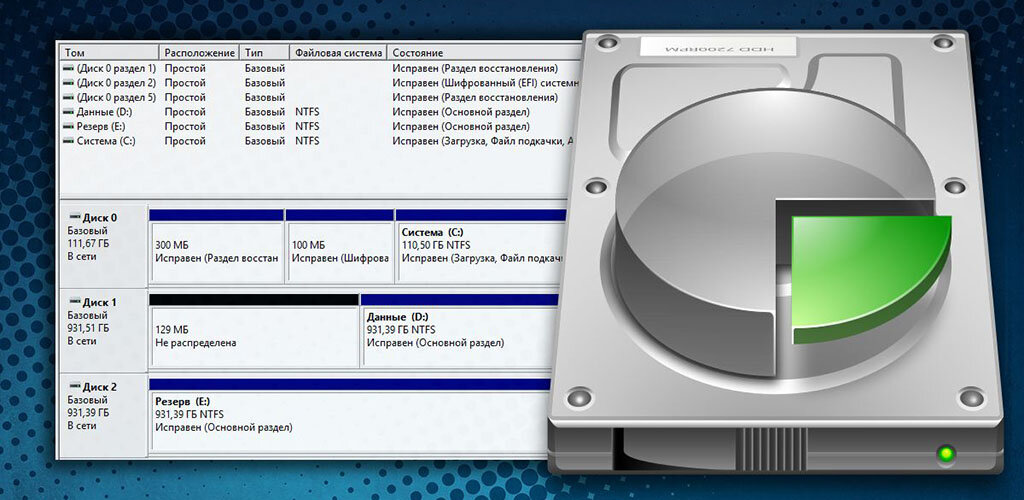Click drive icon beside (Диск 0 раздел 2)
Viewport: 1024px width, 500px height.
[69, 83]
